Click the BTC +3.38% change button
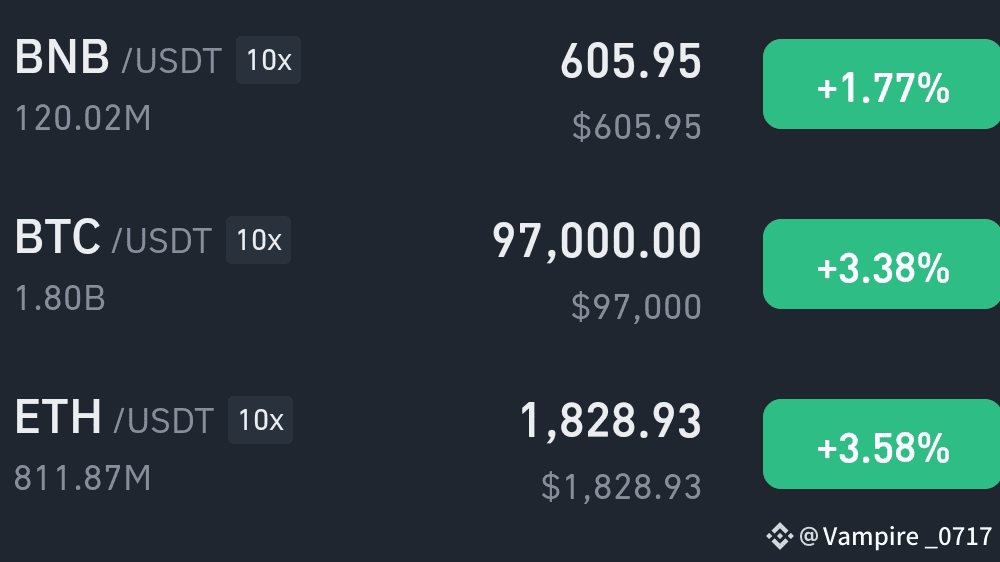The image size is (1000, 562). point(881,264)
